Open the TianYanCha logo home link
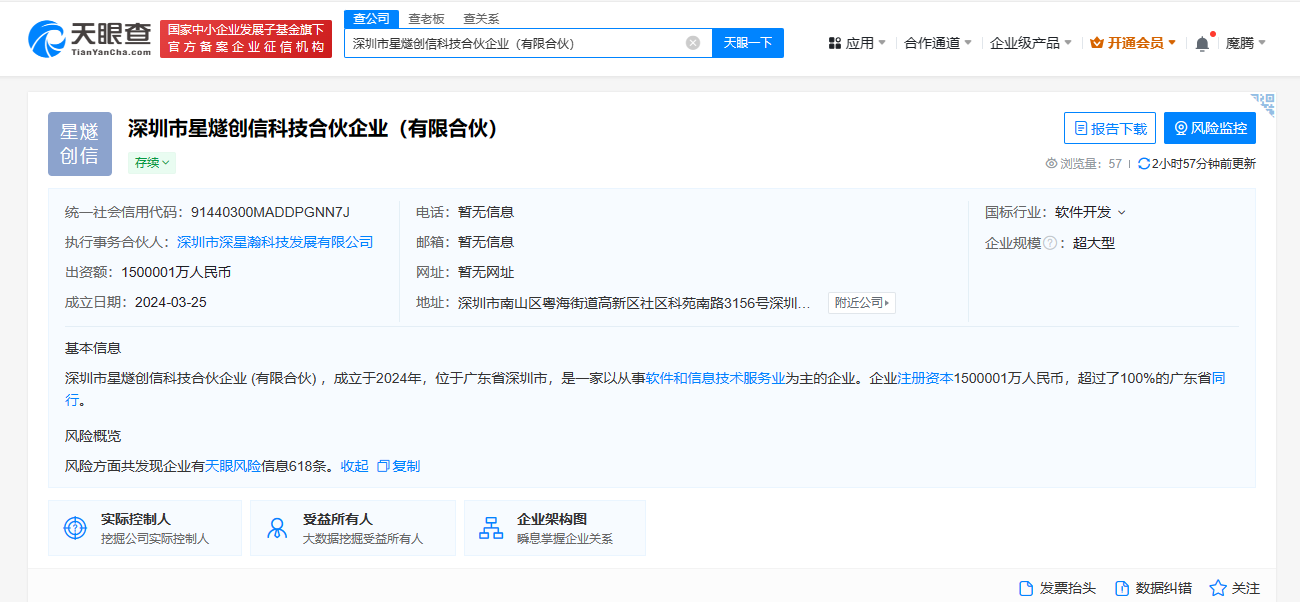1300x602 pixels. [x=88, y=38]
